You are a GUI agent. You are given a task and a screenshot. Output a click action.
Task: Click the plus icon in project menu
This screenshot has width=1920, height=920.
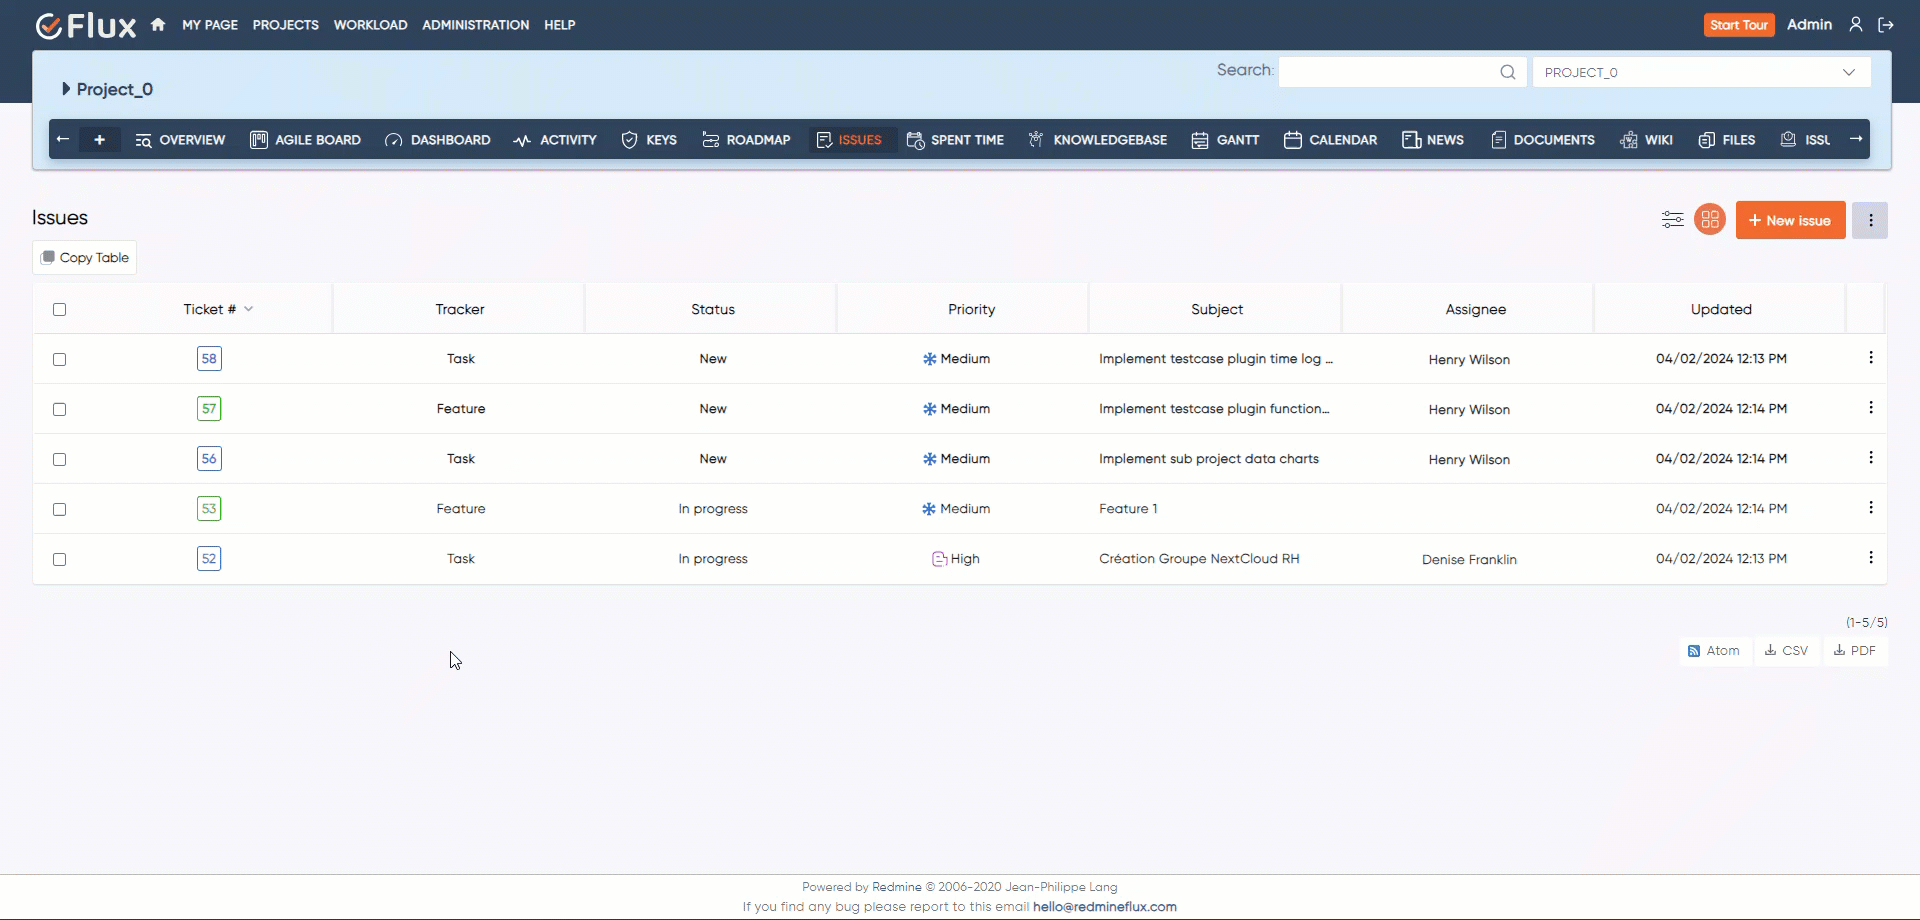coord(99,140)
